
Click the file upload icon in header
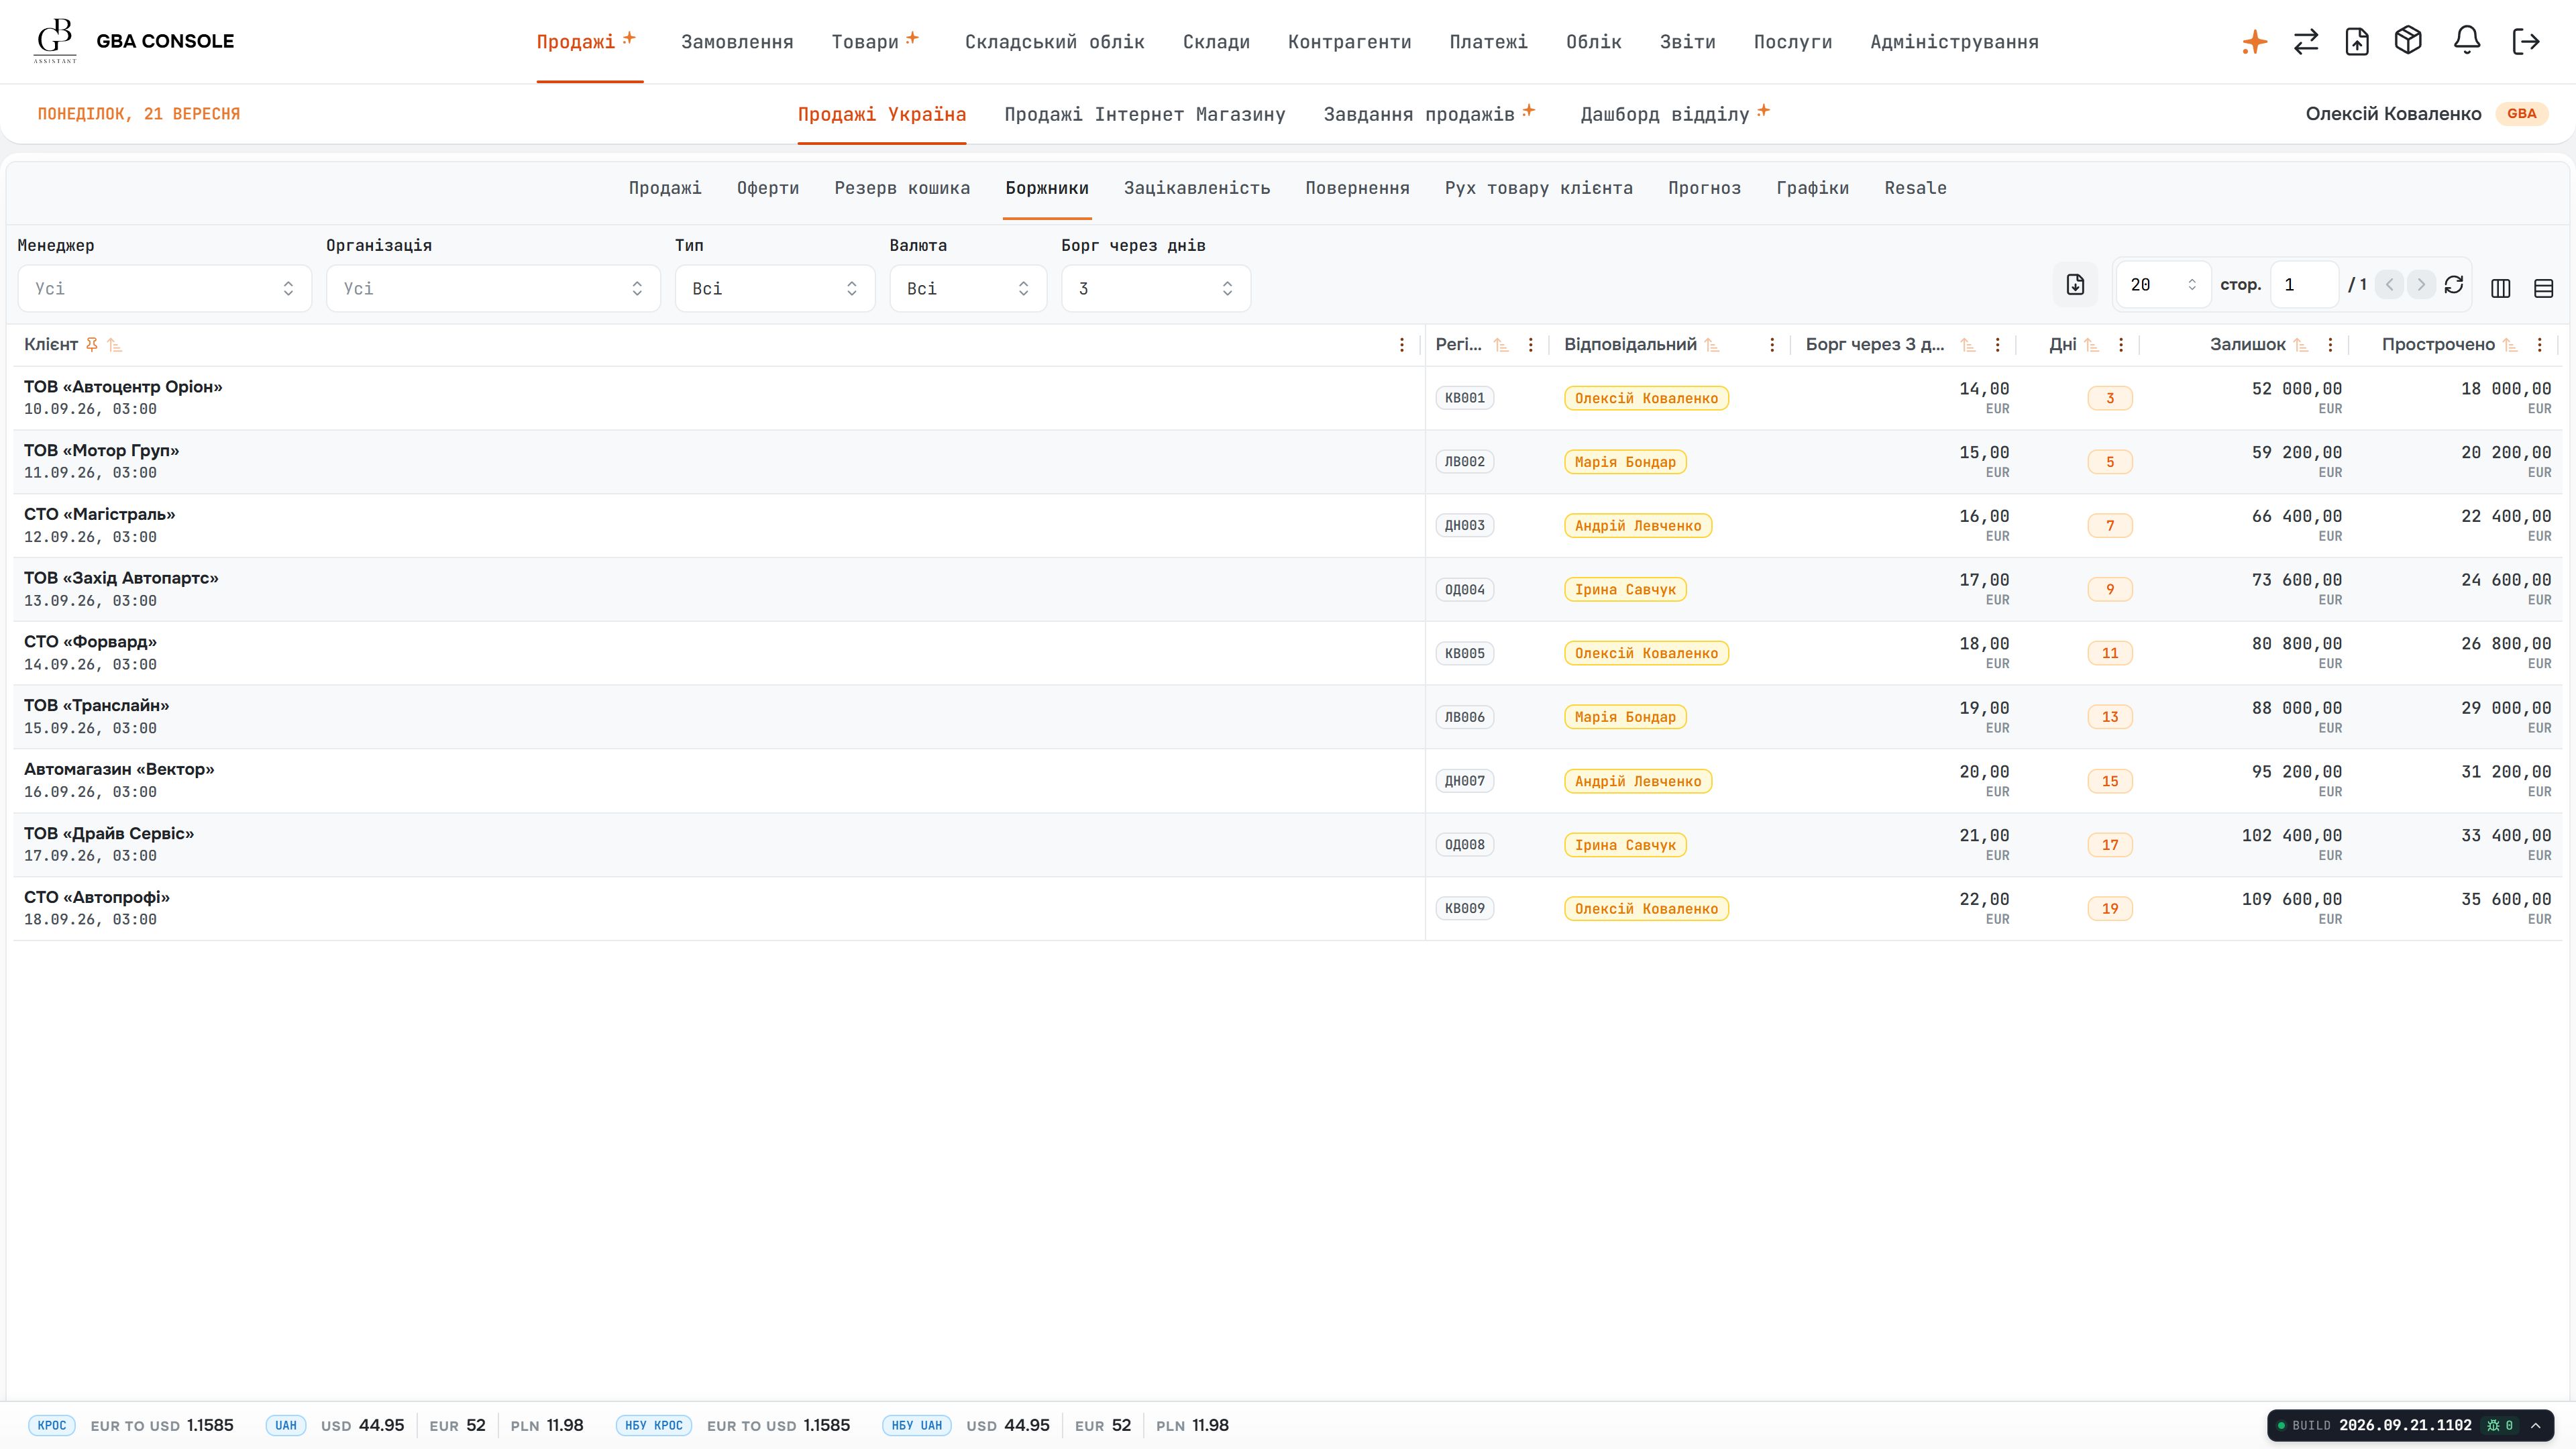(2357, 42)
